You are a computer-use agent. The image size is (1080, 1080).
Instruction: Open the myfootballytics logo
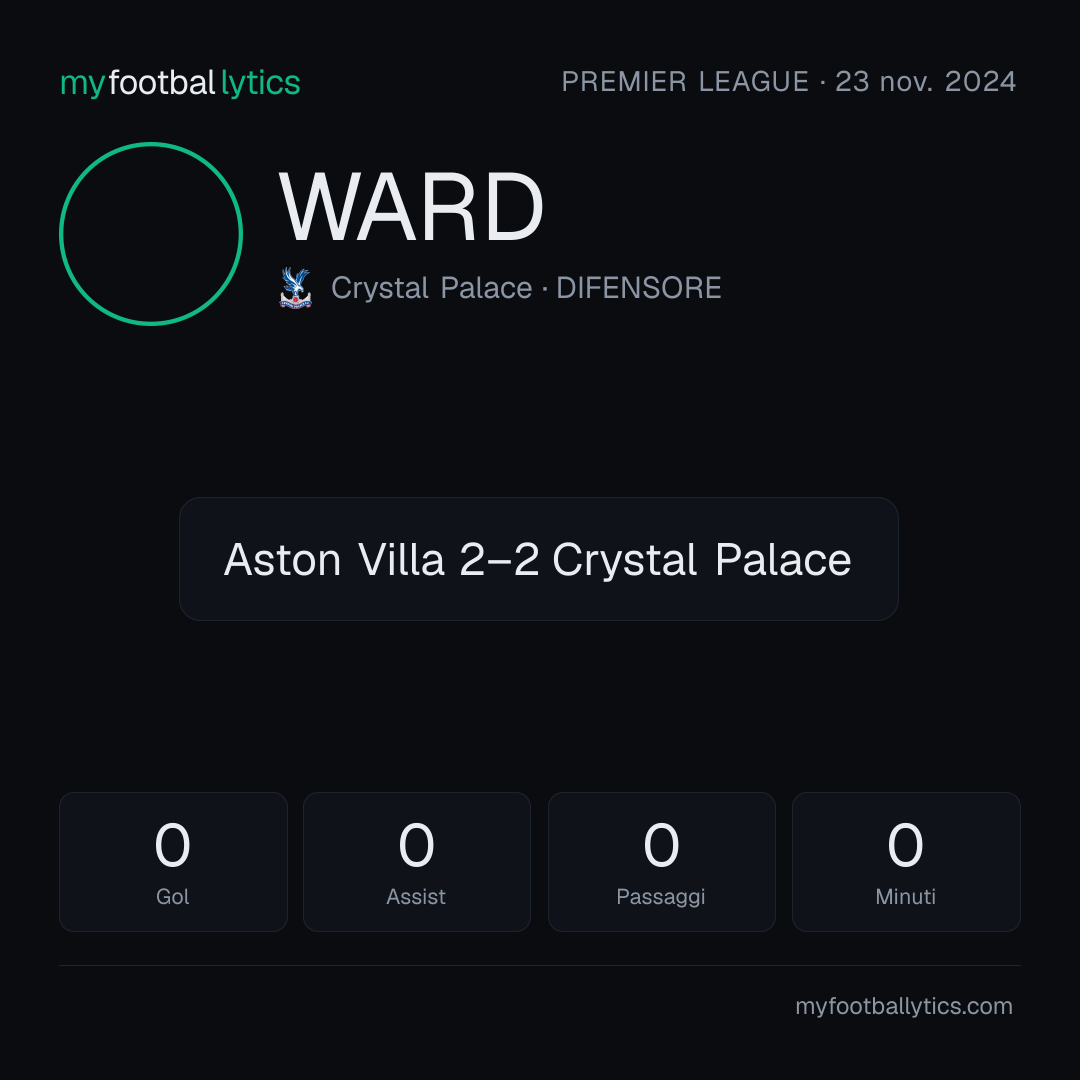[180, 83]
